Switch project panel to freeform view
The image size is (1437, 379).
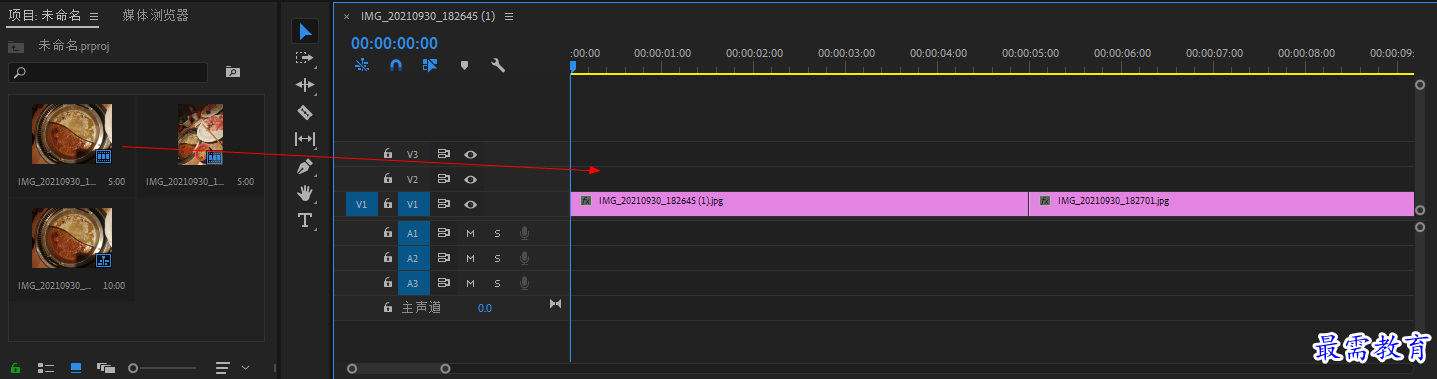[105, 368]
